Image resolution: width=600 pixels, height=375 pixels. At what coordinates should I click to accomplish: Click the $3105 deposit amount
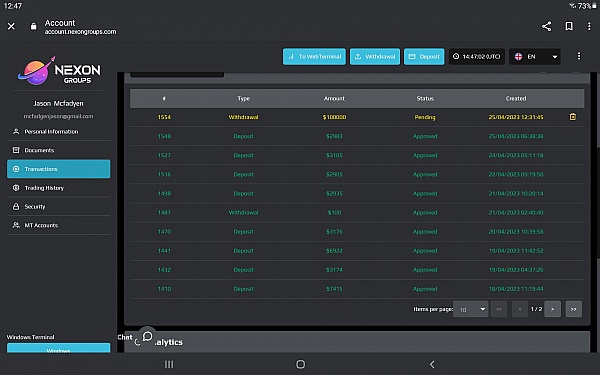334,155
